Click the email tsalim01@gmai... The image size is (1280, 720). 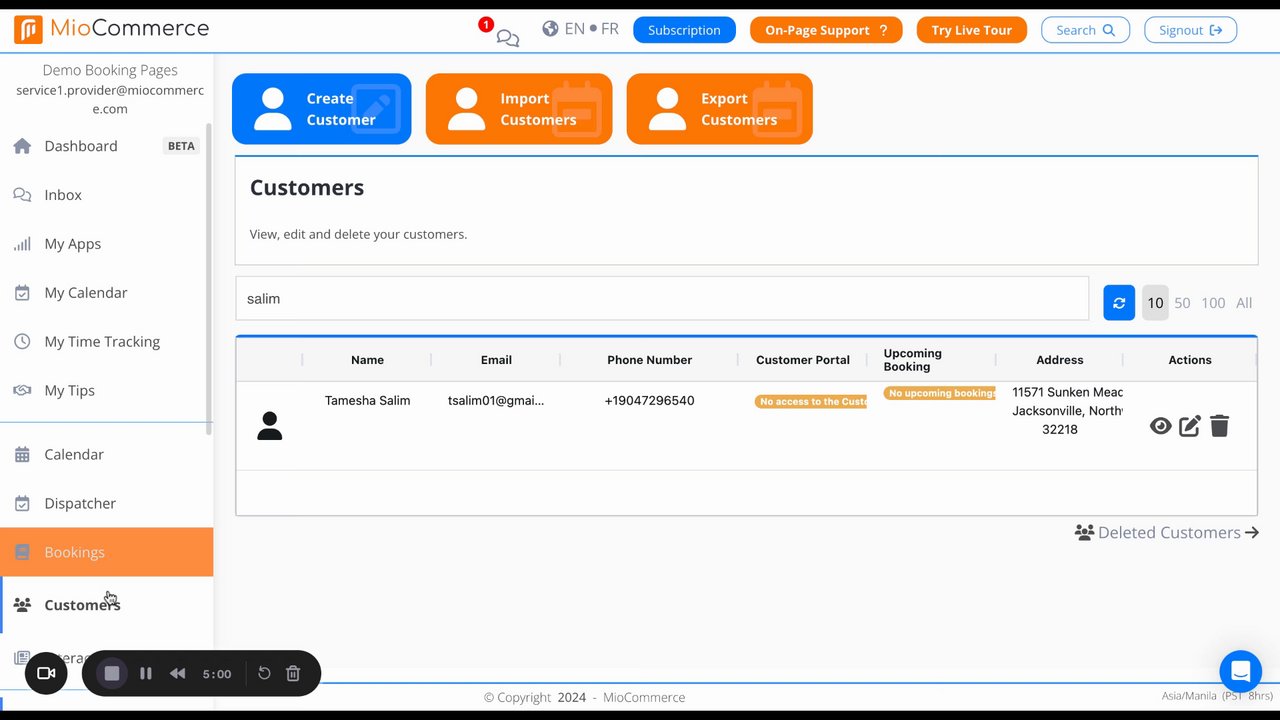pyautogui.click(x=496, y=400)
